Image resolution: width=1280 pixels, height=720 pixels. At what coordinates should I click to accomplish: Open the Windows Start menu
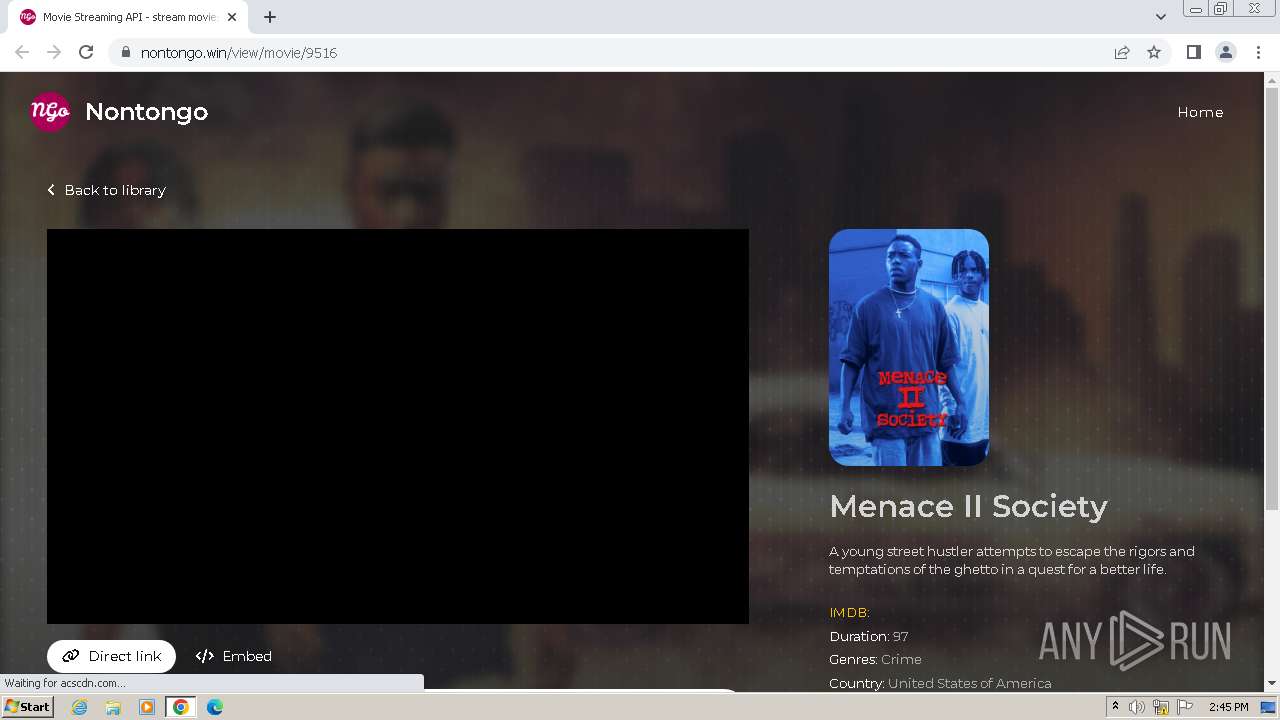point(28,707)
